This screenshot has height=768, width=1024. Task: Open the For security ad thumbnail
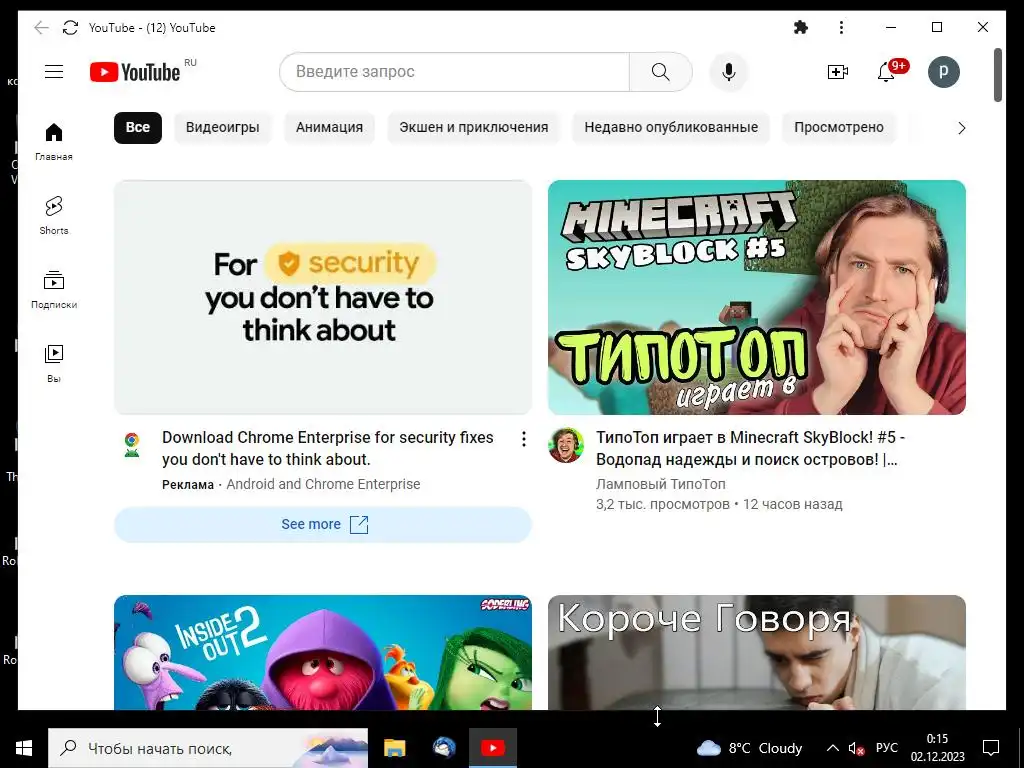click(323, 297)
